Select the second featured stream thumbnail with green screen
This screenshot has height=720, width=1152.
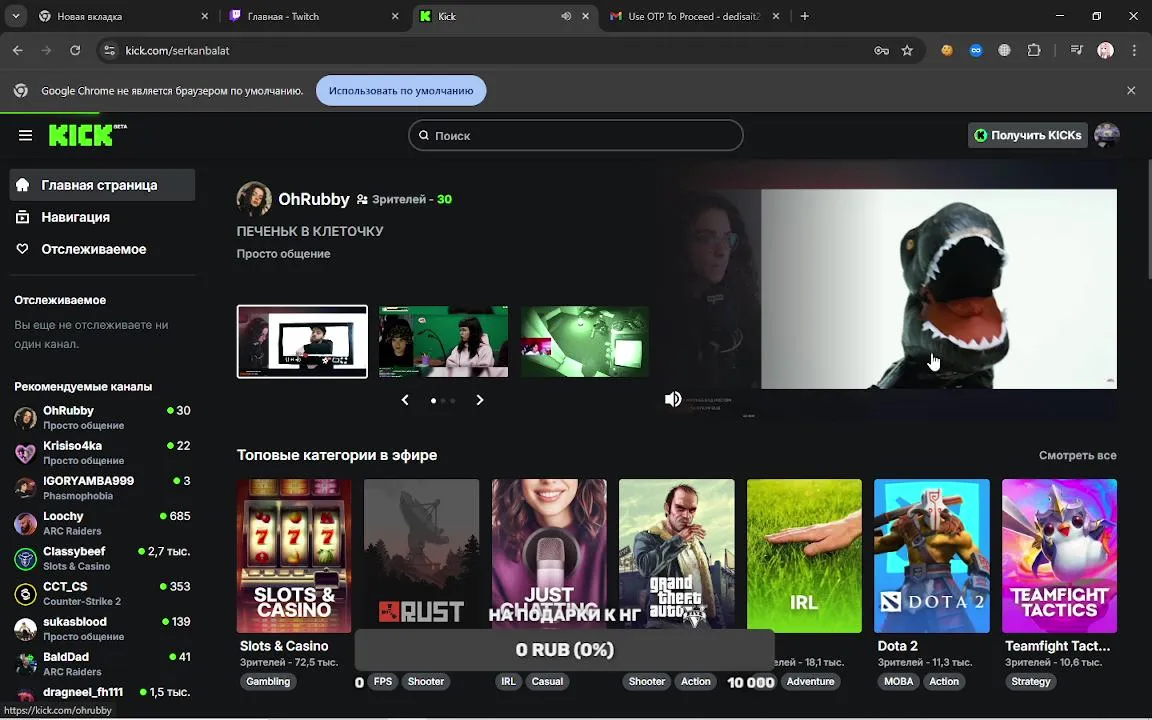[443, 342]
